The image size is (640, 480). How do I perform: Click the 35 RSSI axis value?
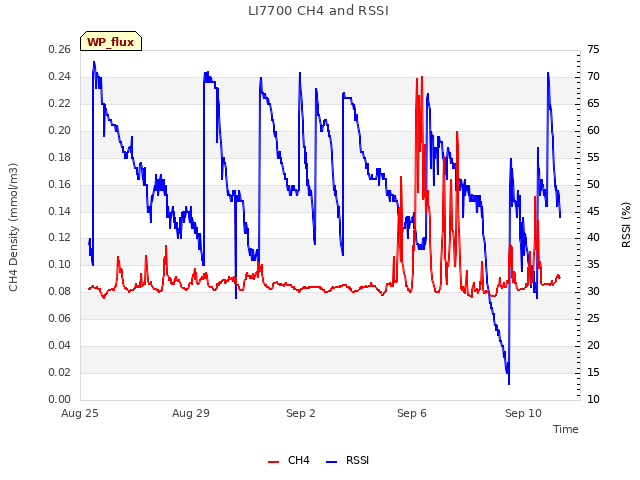point(593,264)
